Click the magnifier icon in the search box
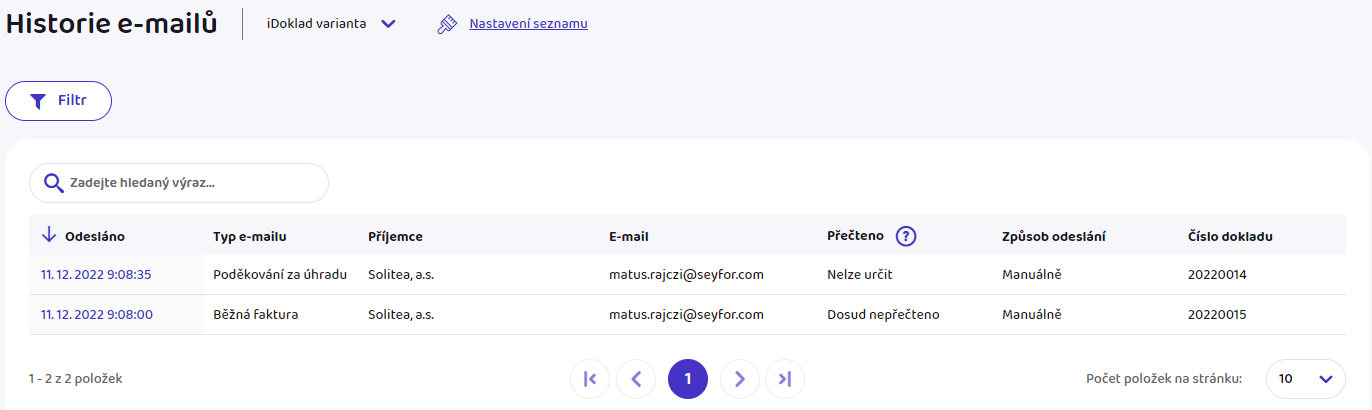Viewport: 1372px width, 410px height. (x=54, y=183)
